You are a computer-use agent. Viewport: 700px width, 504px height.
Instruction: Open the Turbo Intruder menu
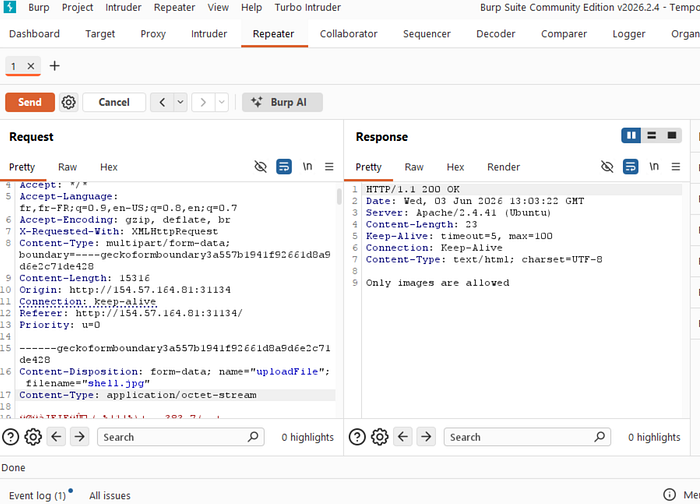point(308,8)
